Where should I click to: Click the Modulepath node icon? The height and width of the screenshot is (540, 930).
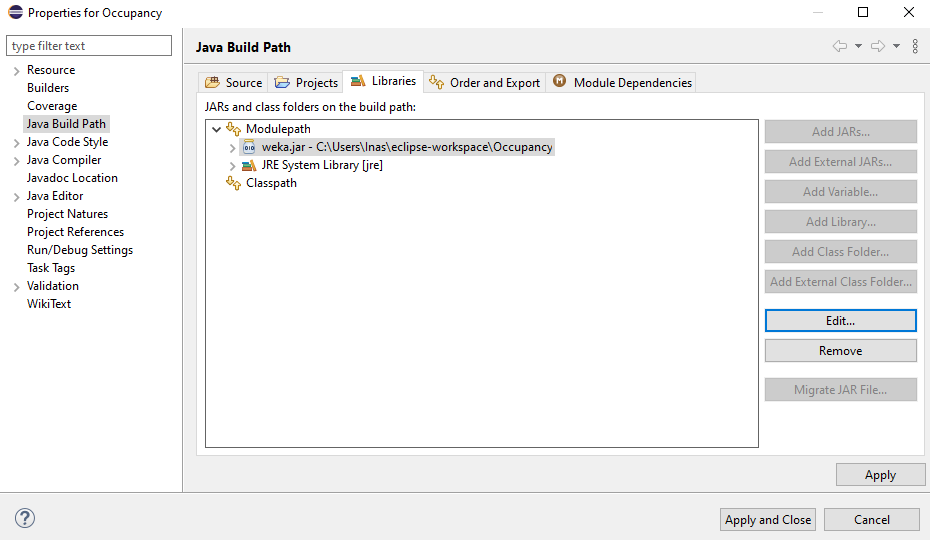coord(234,129)
